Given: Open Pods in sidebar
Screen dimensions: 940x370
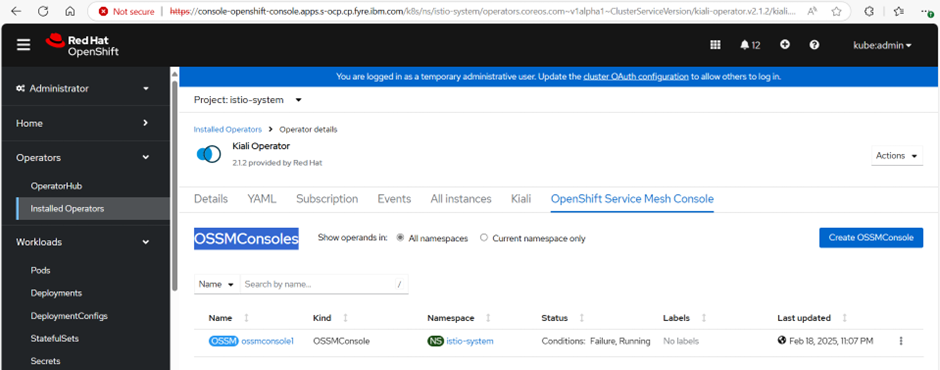Looking at the screenshot, I should [x=40, y=270].
